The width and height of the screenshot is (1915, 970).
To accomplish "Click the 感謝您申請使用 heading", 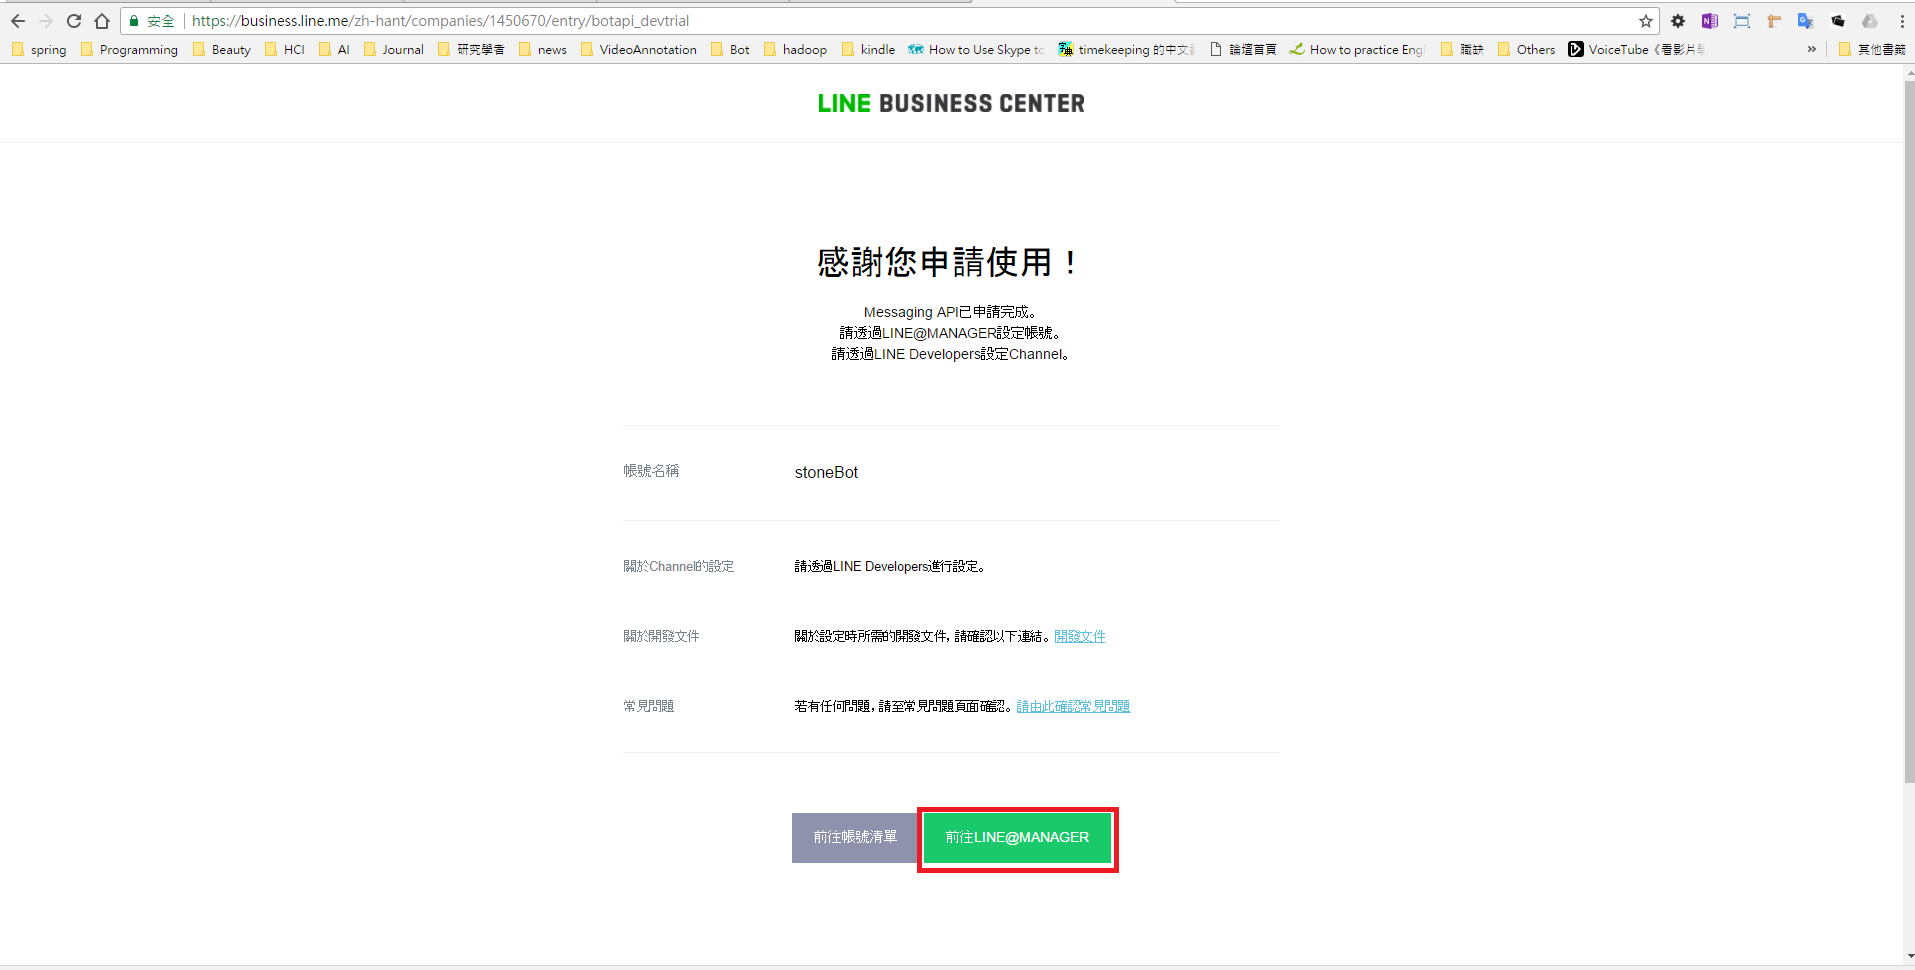I will tap(949, 262).
